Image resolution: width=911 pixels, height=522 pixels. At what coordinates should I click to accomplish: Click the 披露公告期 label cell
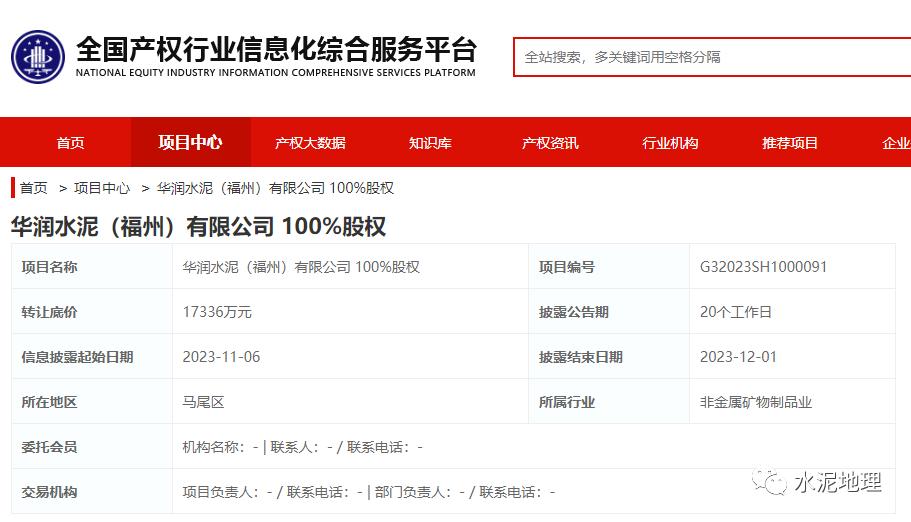coord(609,312)
